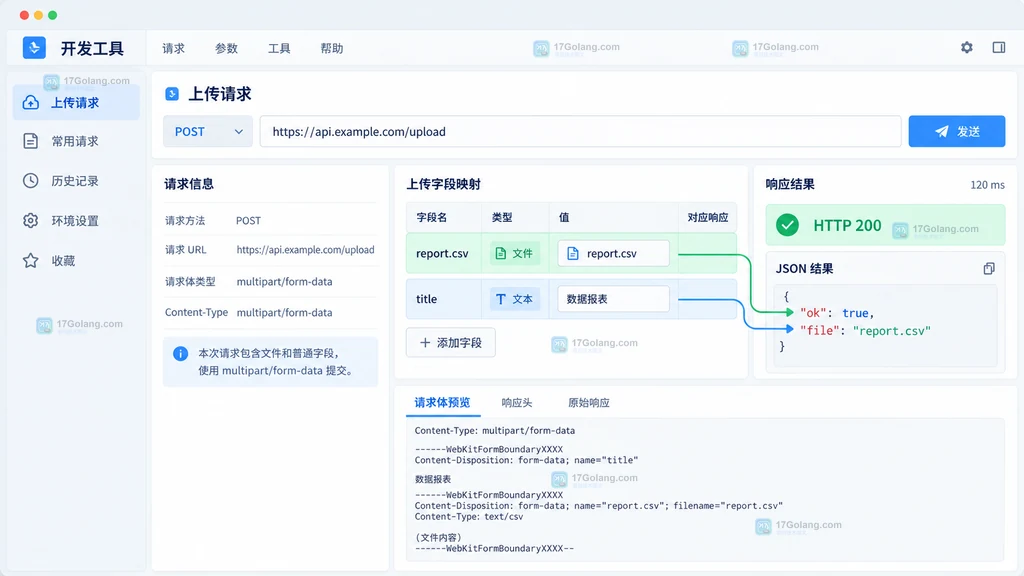Open 常用请求 in the sidebar
Image resolution: width=1024 pixels, height=576 pixels.
click(x=76, y=141)
